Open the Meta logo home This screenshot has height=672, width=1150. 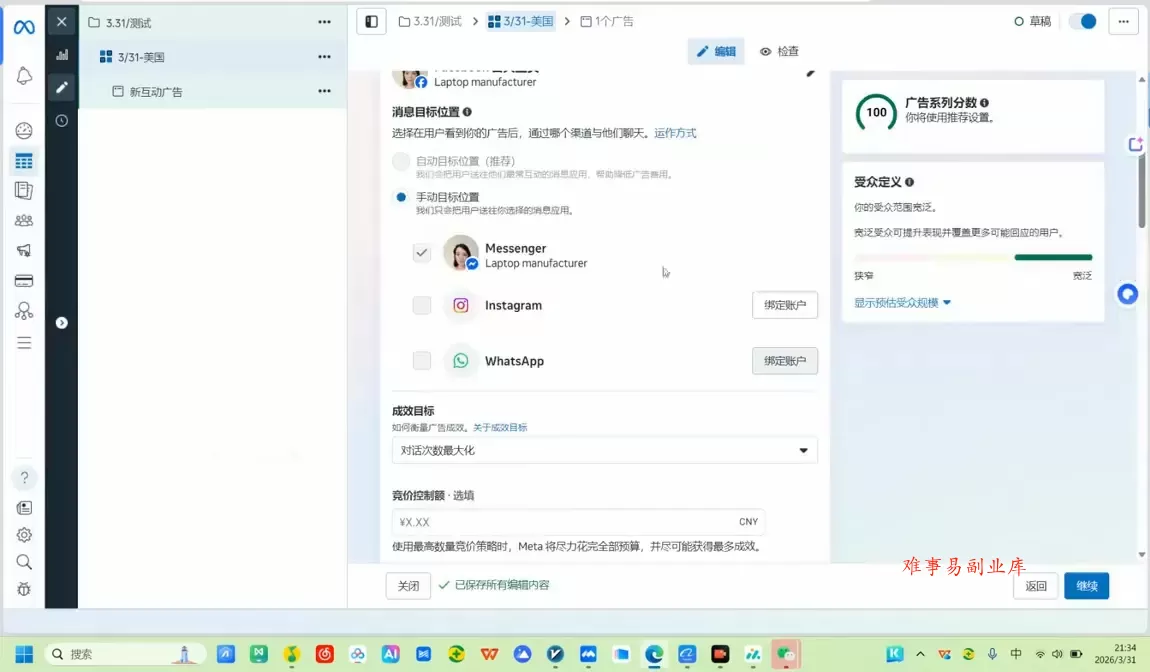[23, 27]
